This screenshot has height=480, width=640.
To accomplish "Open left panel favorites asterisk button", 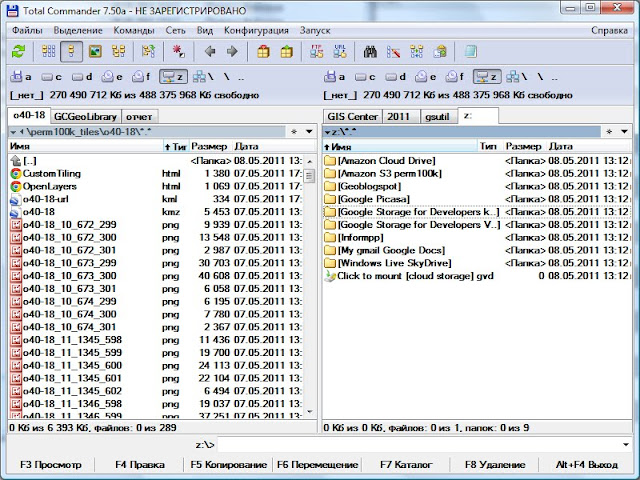I will 294,131.
